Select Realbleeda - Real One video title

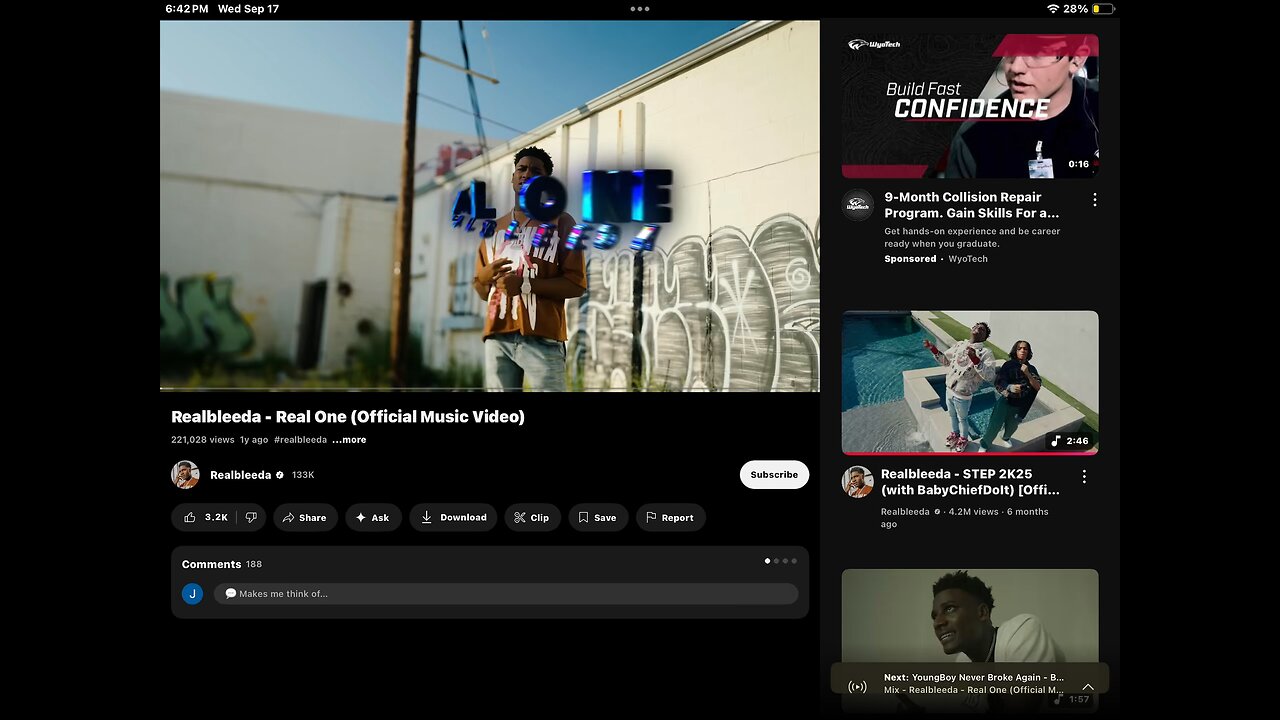pyautogui.click(x=348, y=417)
